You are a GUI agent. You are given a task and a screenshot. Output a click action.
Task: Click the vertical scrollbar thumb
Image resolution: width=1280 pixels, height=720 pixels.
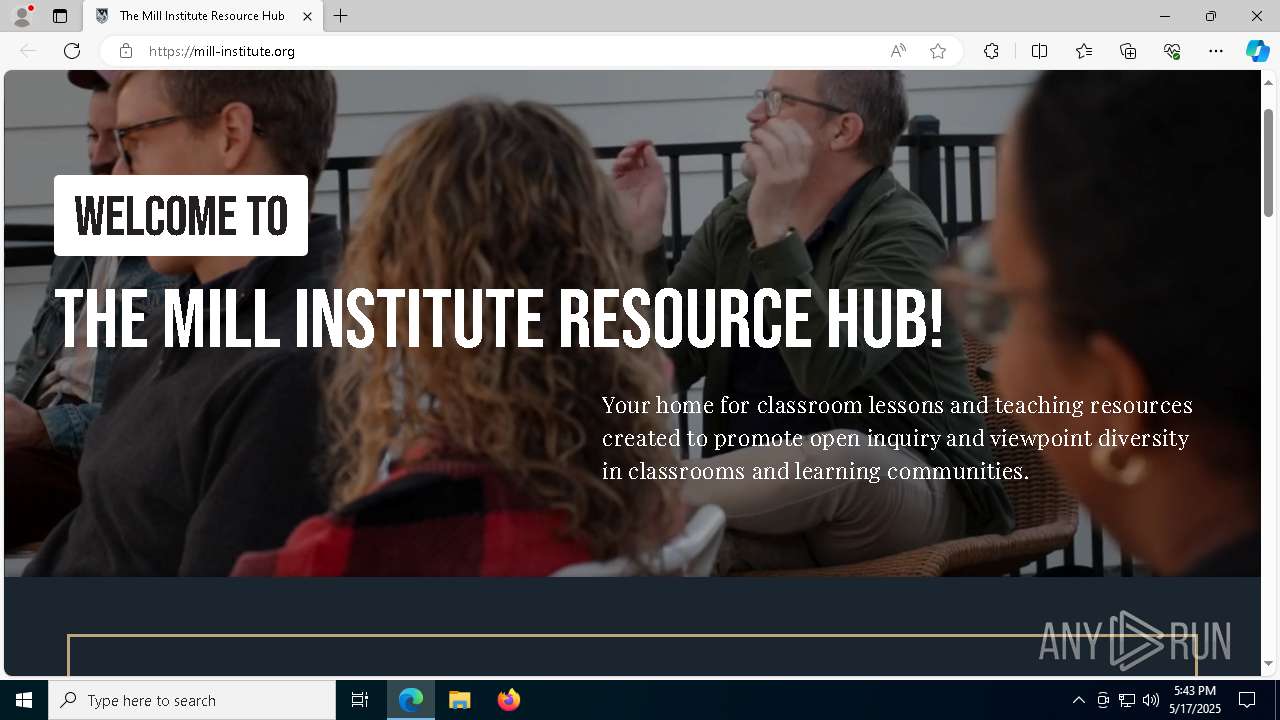[1269, 162]
